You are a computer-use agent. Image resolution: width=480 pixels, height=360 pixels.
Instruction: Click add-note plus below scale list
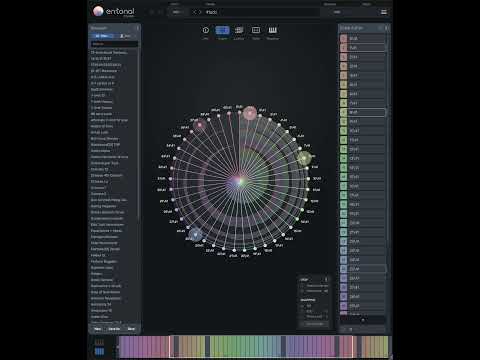363,320
